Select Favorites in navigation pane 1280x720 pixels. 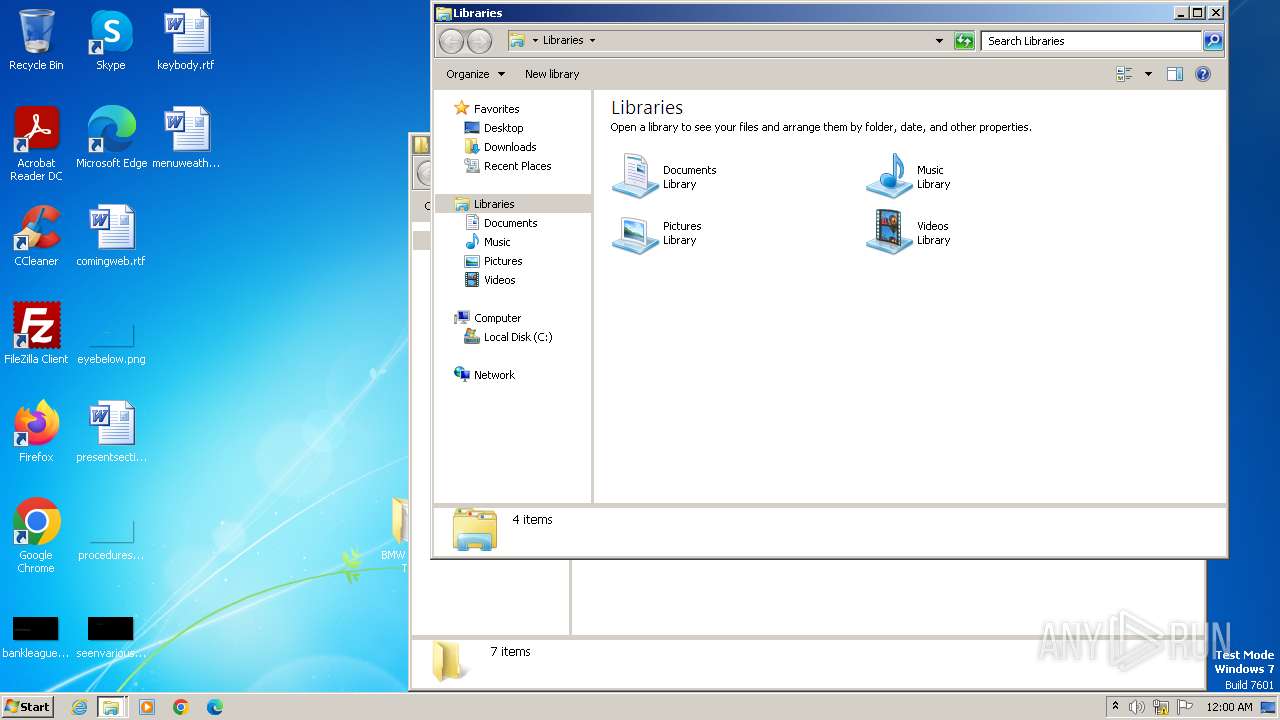(x=487, y=108)
